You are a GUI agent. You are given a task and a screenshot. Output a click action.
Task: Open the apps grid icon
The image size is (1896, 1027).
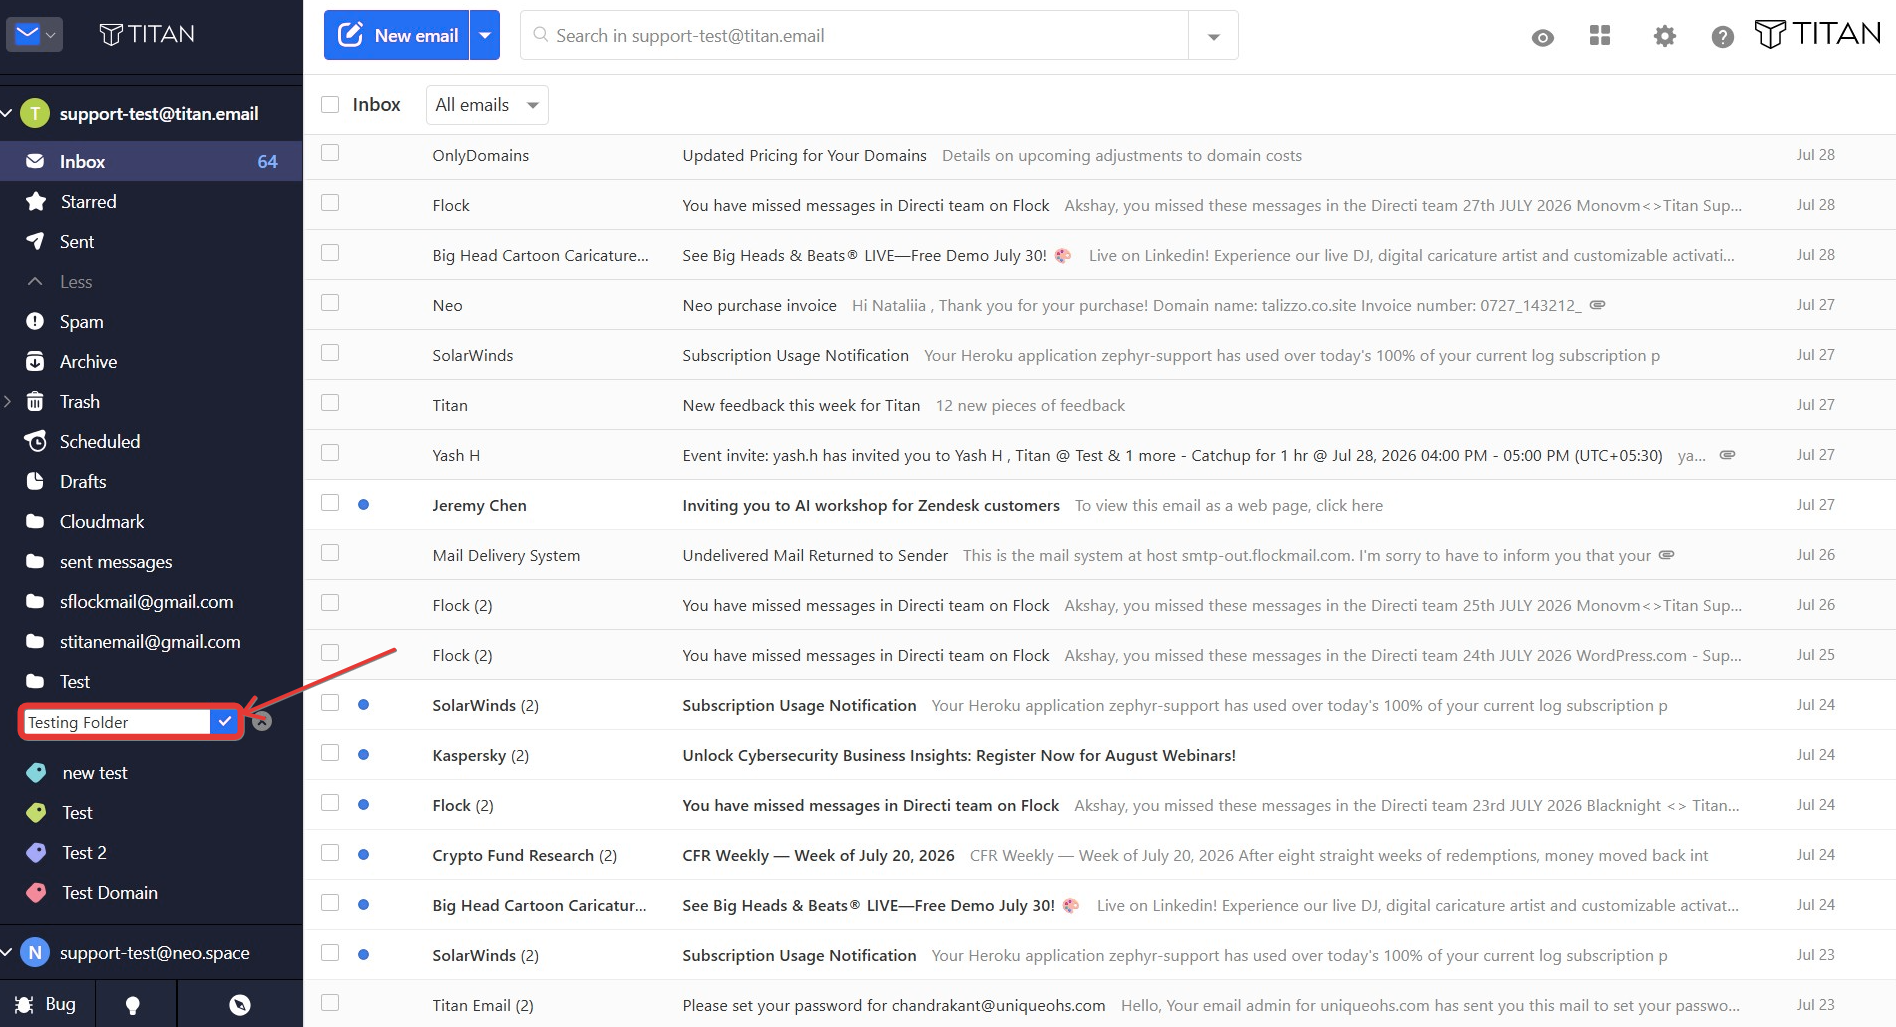[x=1600, y=36]
